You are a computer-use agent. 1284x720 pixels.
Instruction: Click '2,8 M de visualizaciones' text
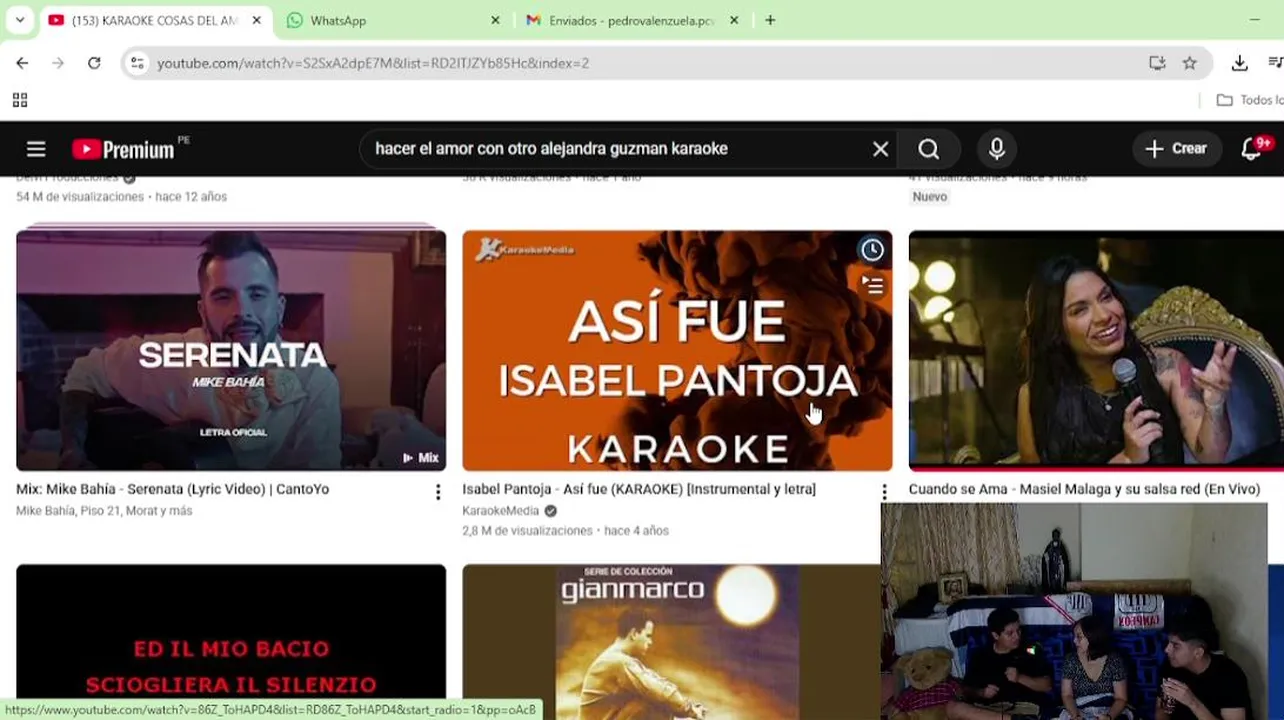[528, 531]
